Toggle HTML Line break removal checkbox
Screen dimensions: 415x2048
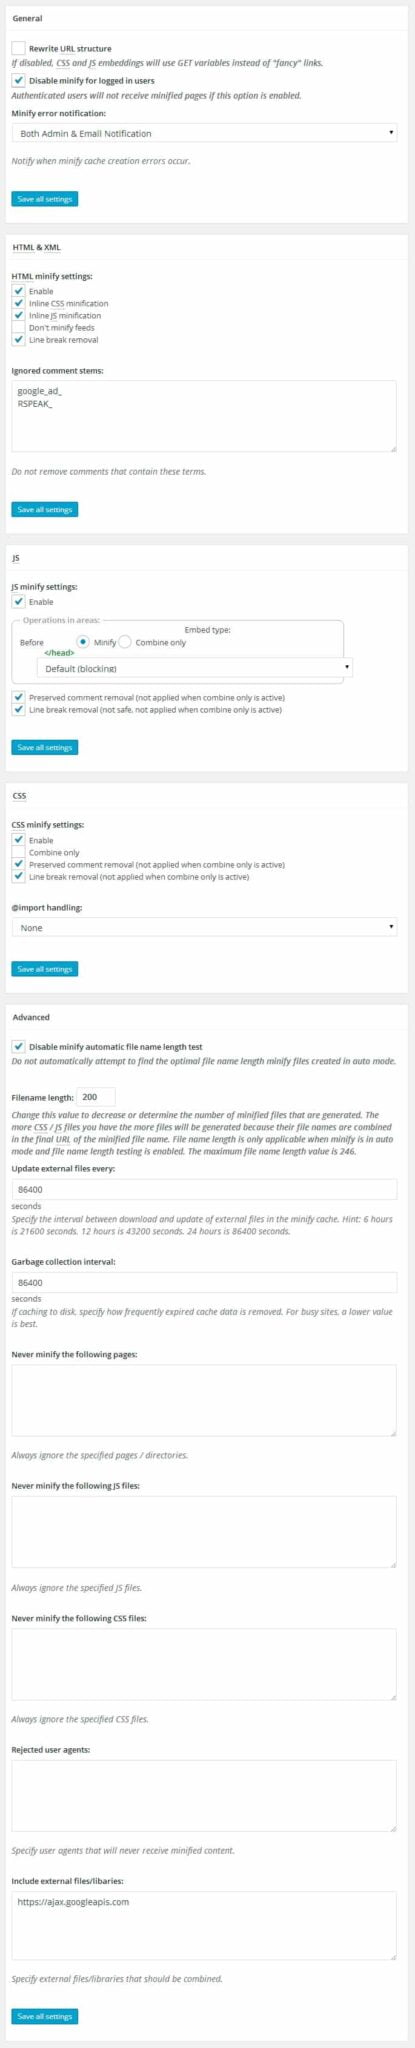tap(18, 339)
